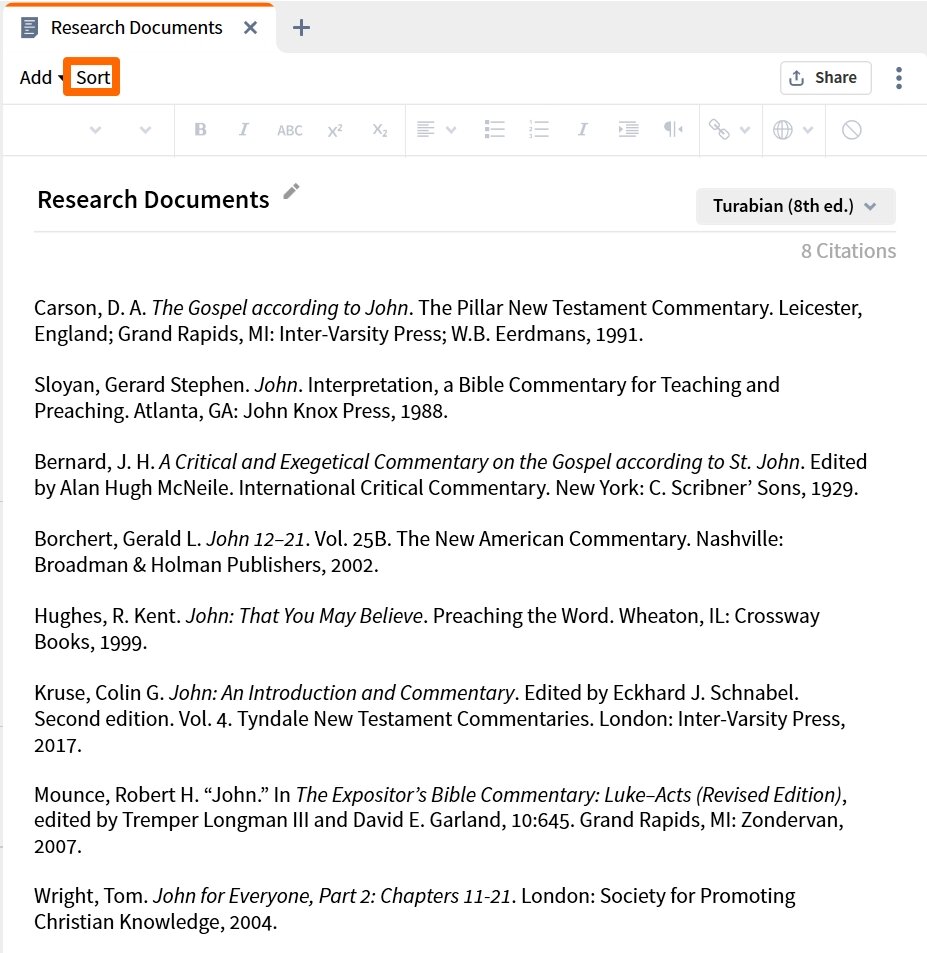927x953 pixels.
Task: Open the Add menu
Action: click(40, 78)
